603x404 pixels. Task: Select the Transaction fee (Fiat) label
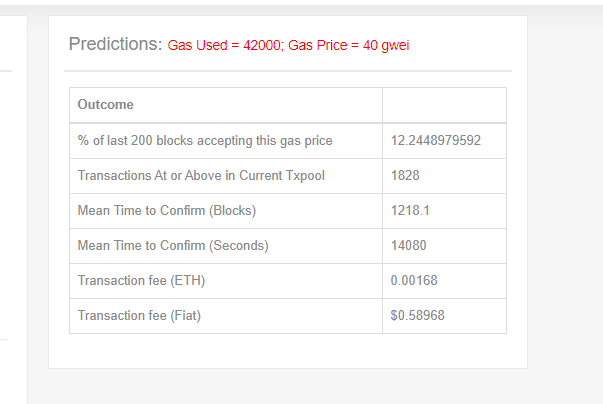point(139,316)
